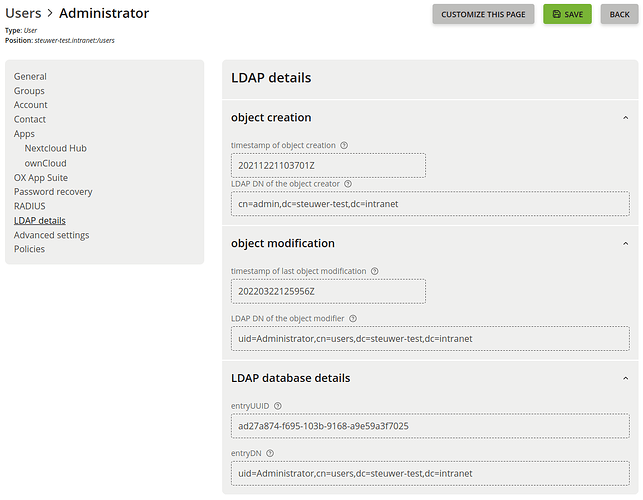Open the General tab in sidebar
This screenshot has width=643, height=500.
point(30,77)
